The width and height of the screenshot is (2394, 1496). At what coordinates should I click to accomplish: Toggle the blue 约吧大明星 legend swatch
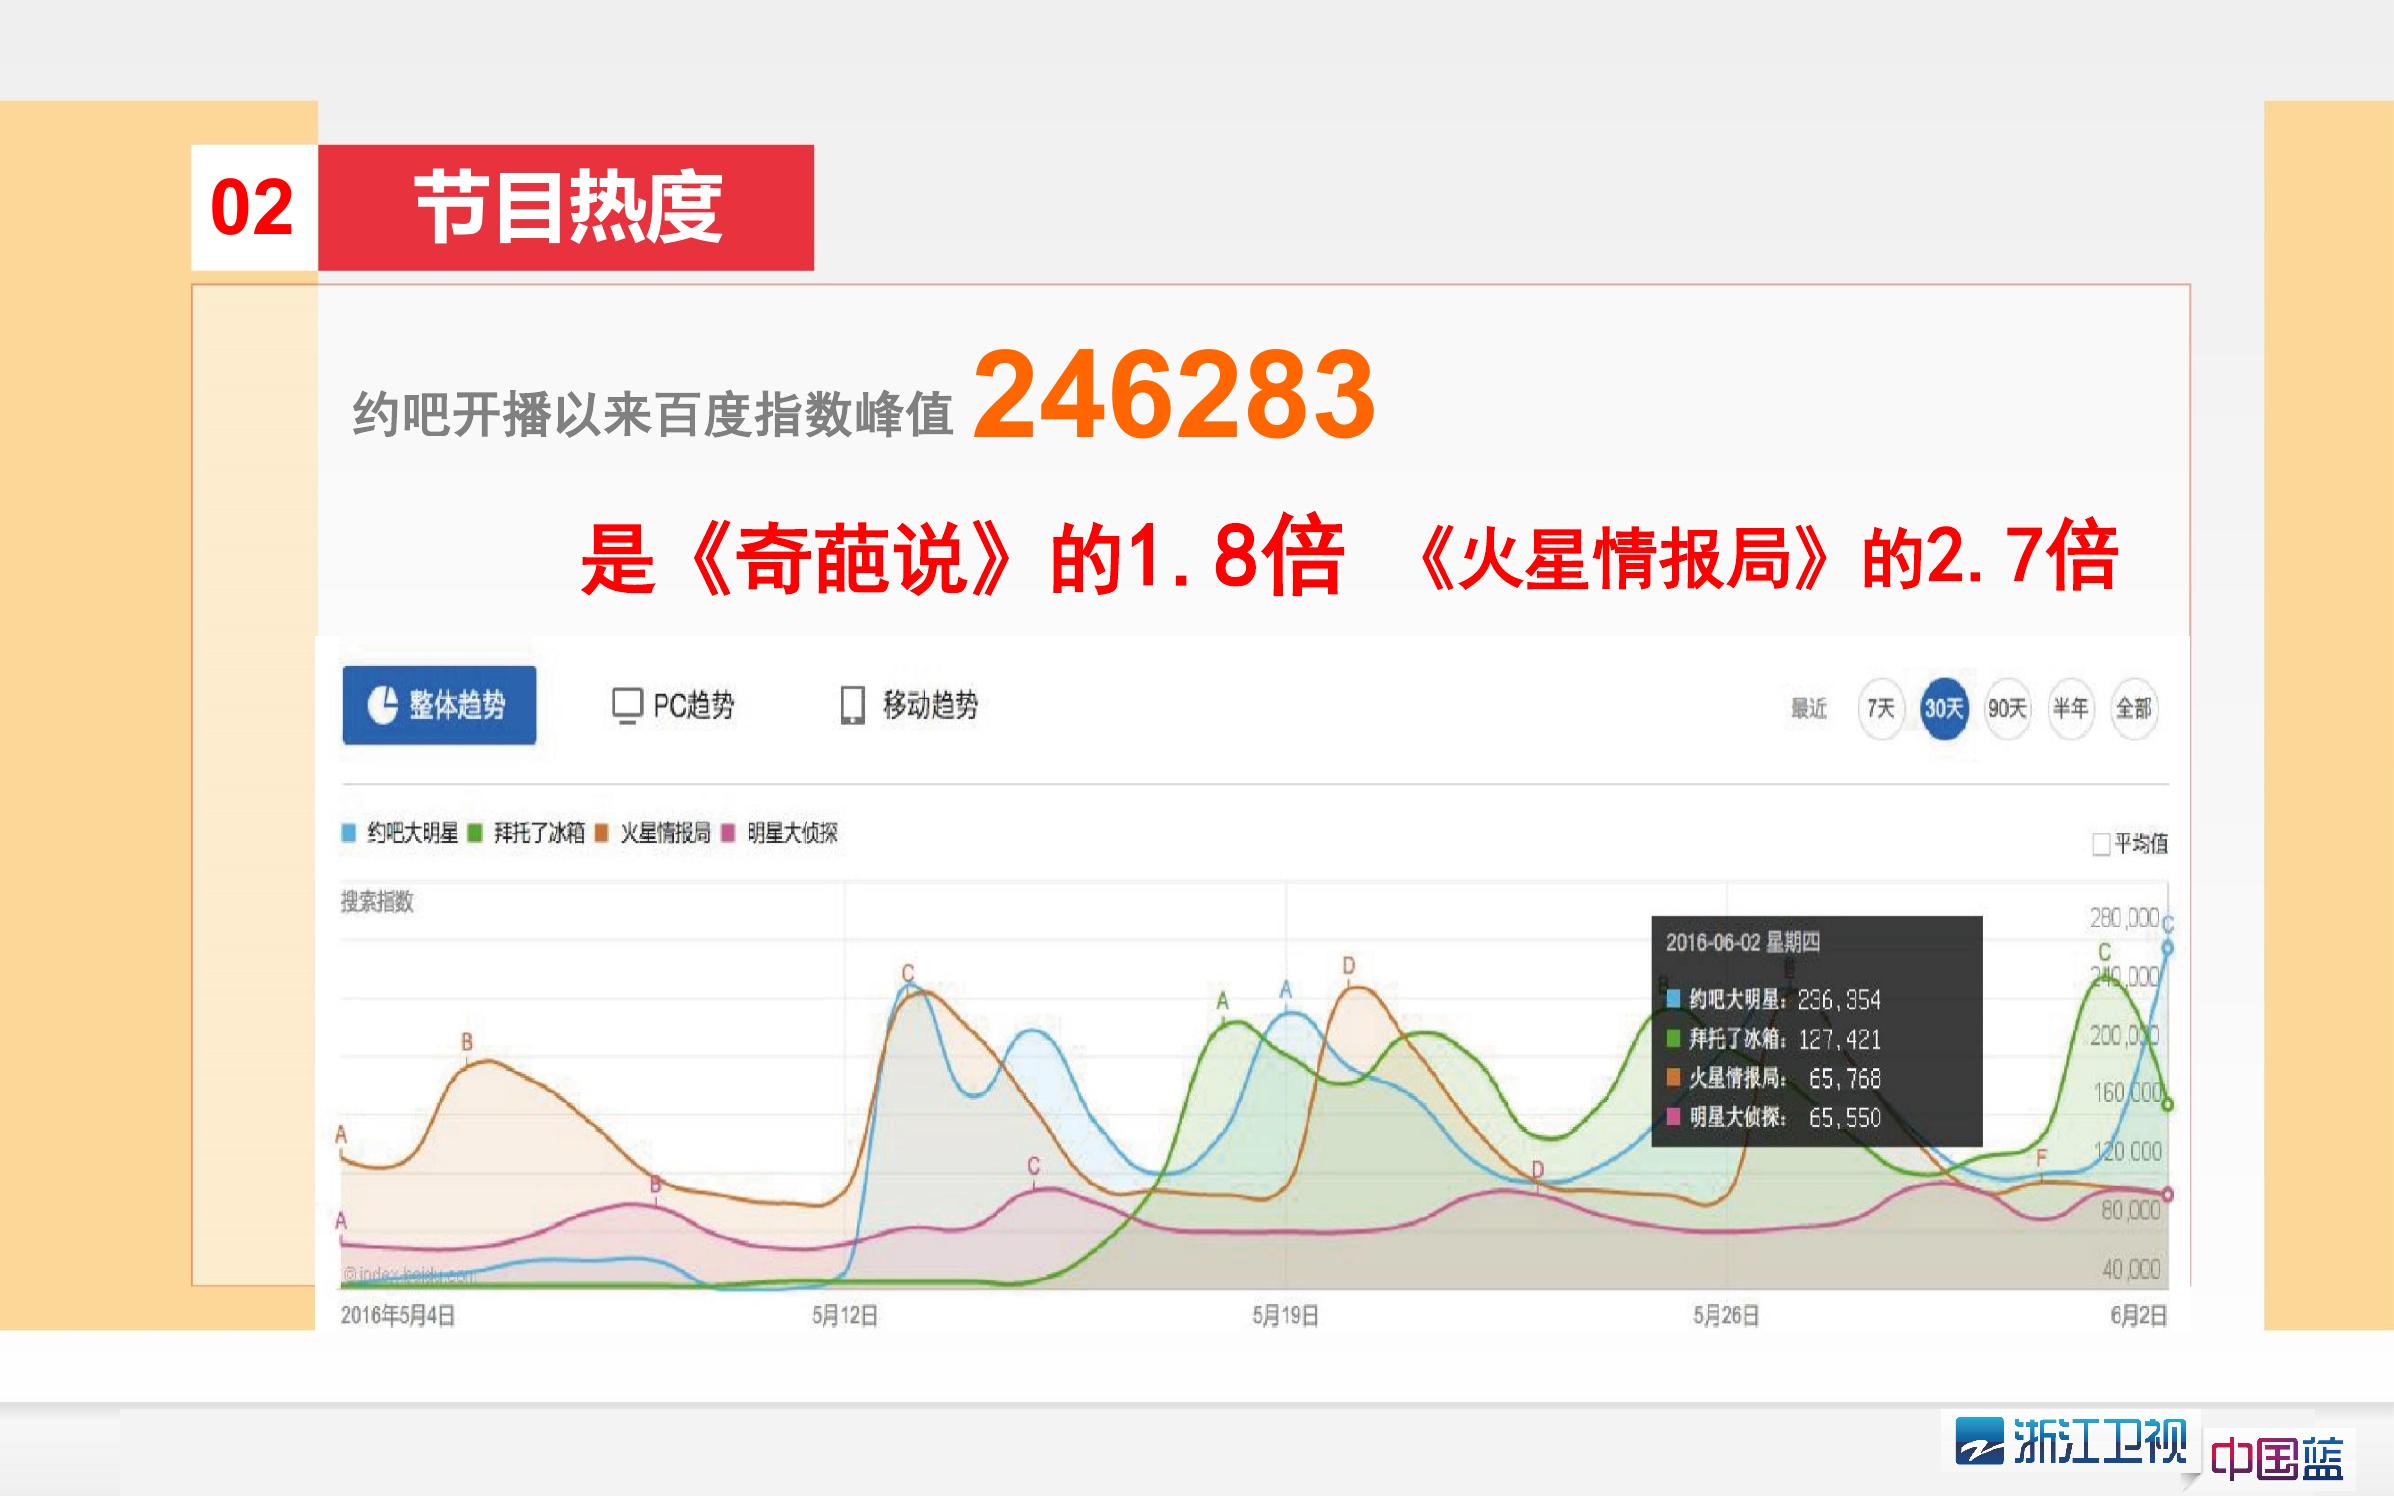pyautogui.click(x=349, y=833)
